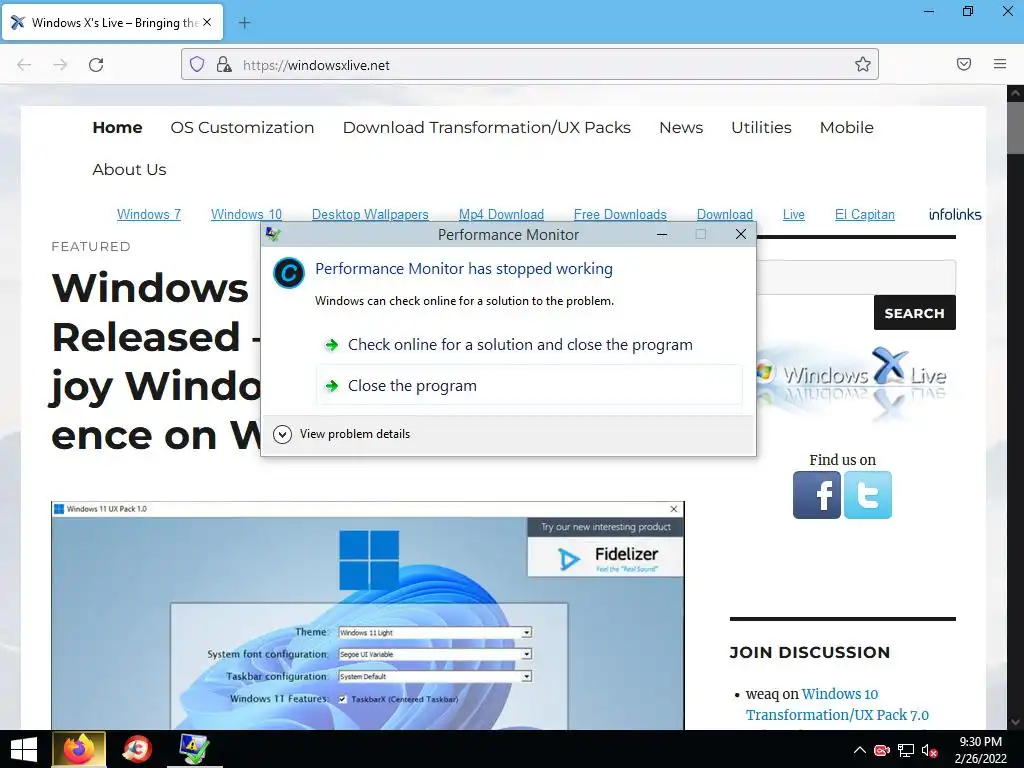Click the red camera tray icon

pyautogui.click(x=882, y=750)
